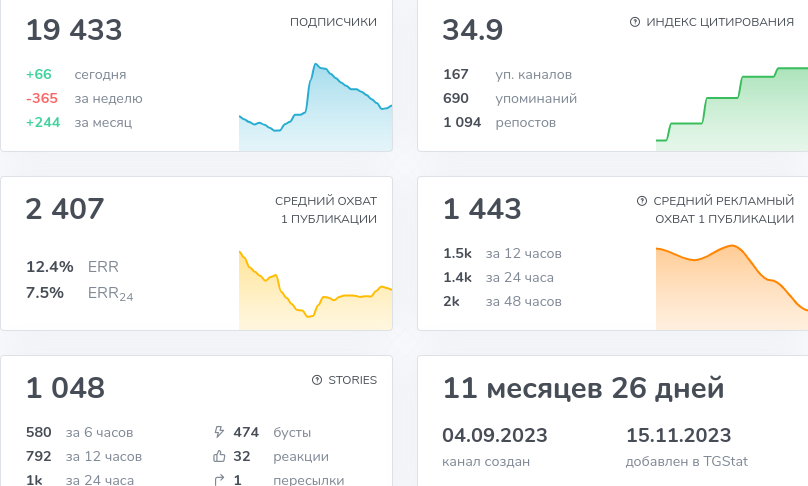808x486 pixels.
Task: Click the lightning boosts icon
Action: tap(219, 432)
